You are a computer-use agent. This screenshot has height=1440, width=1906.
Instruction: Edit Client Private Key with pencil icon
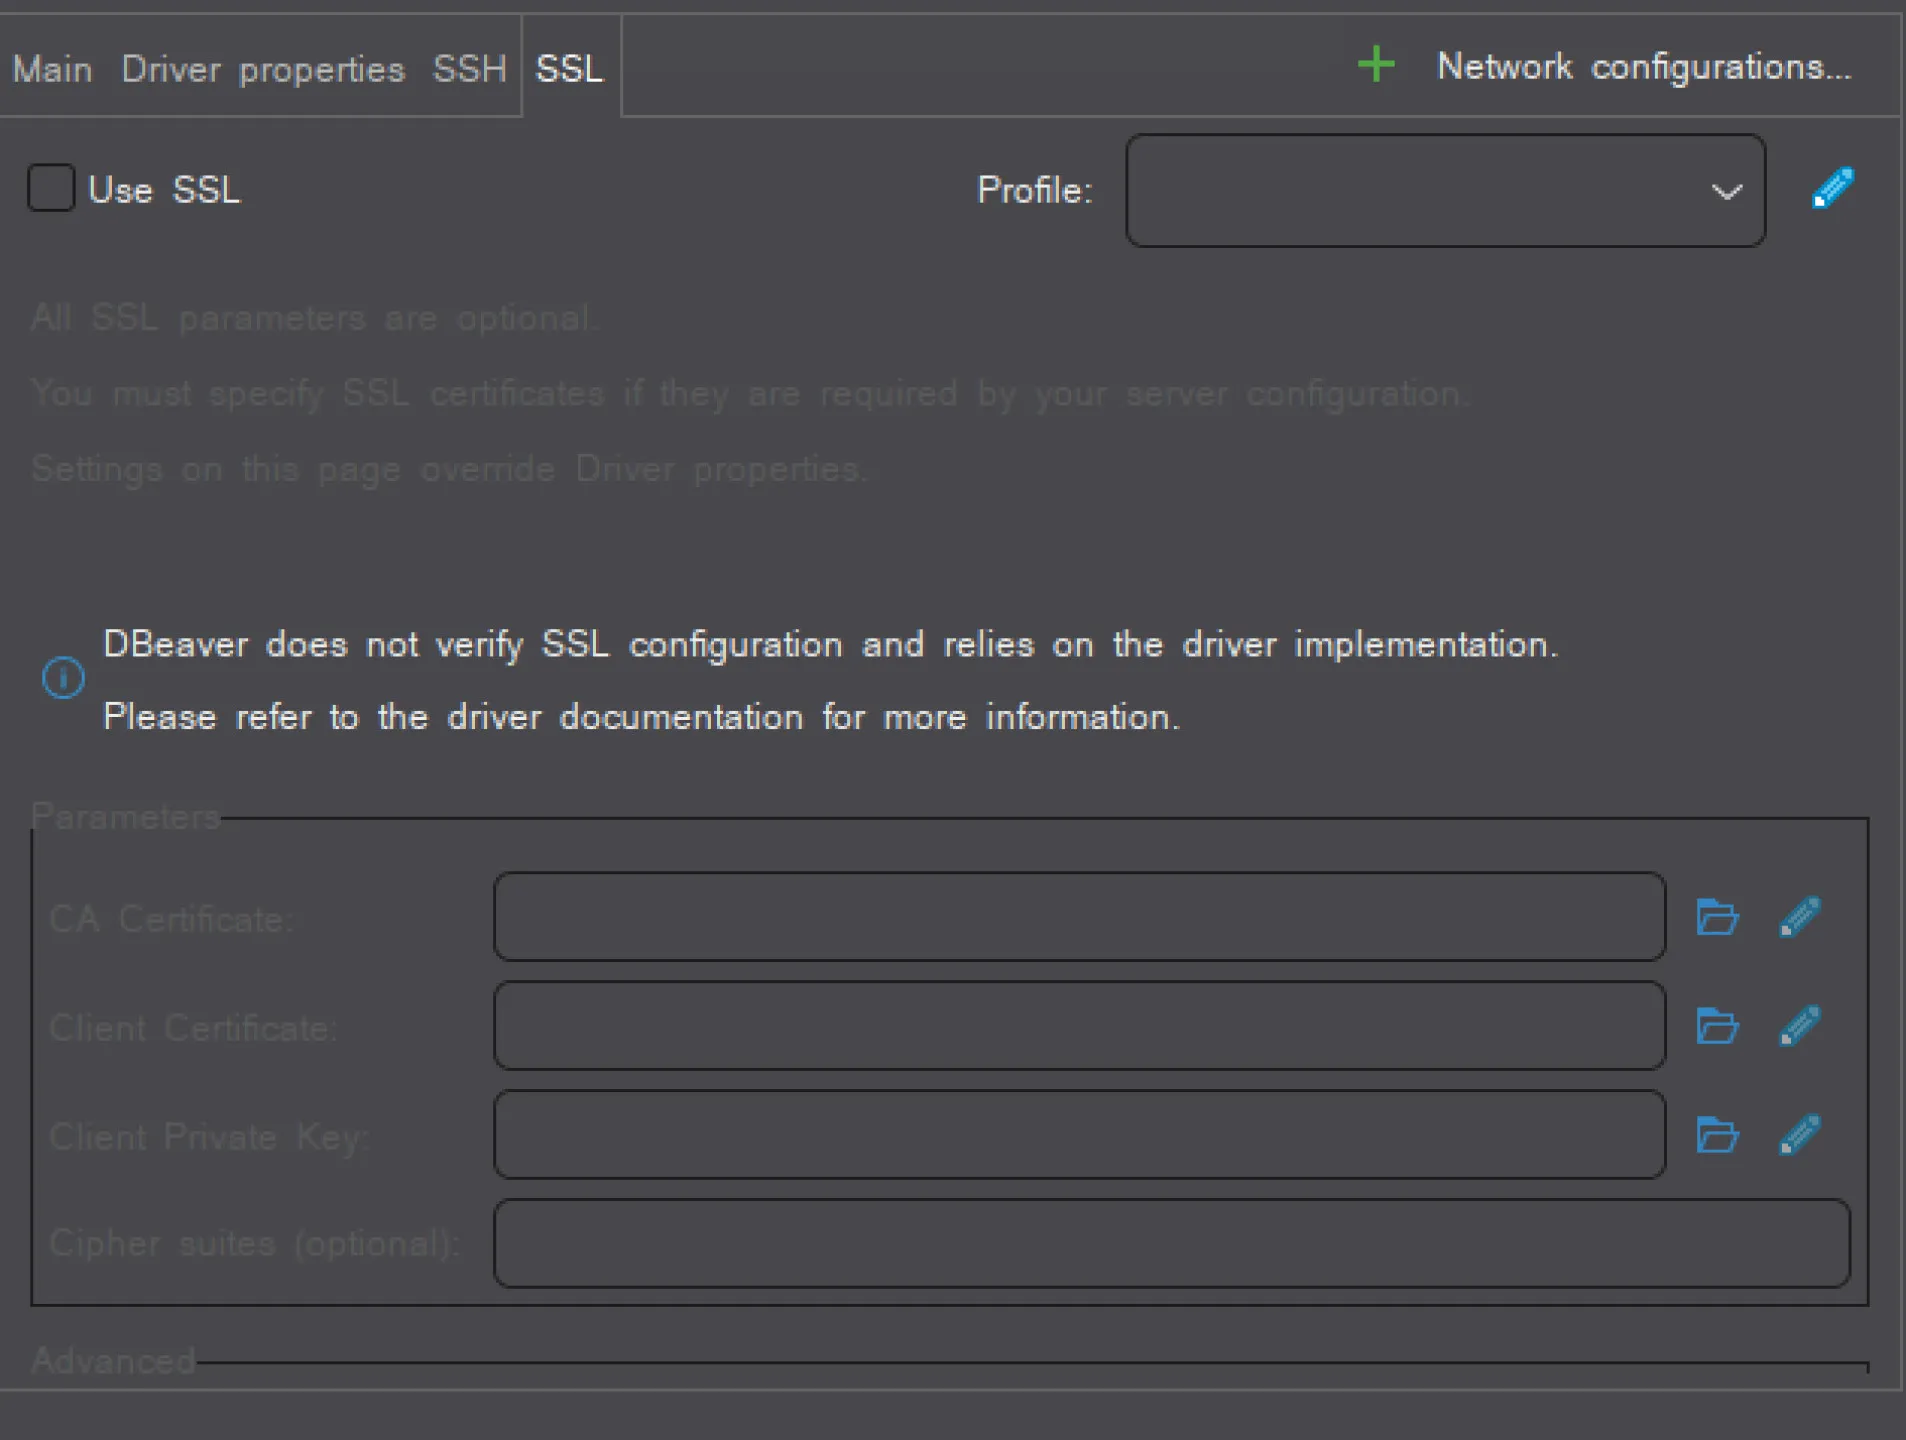click(1800, 1135)
